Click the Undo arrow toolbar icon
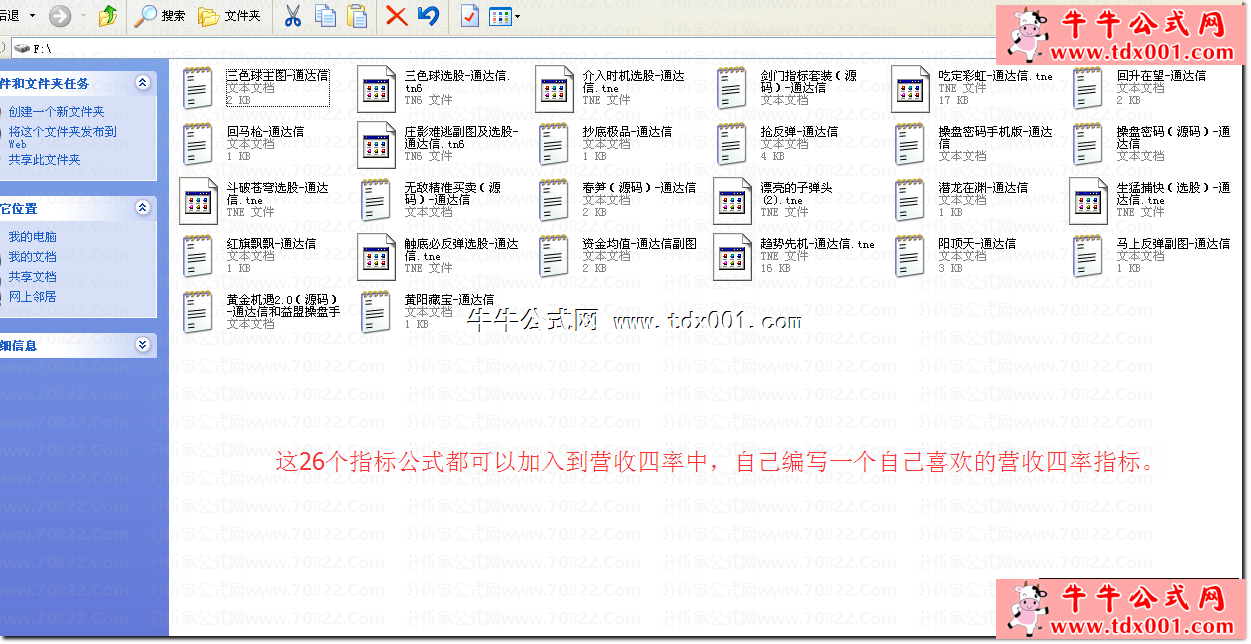This screenshot has height=644, width=1251. pos(428,16)
